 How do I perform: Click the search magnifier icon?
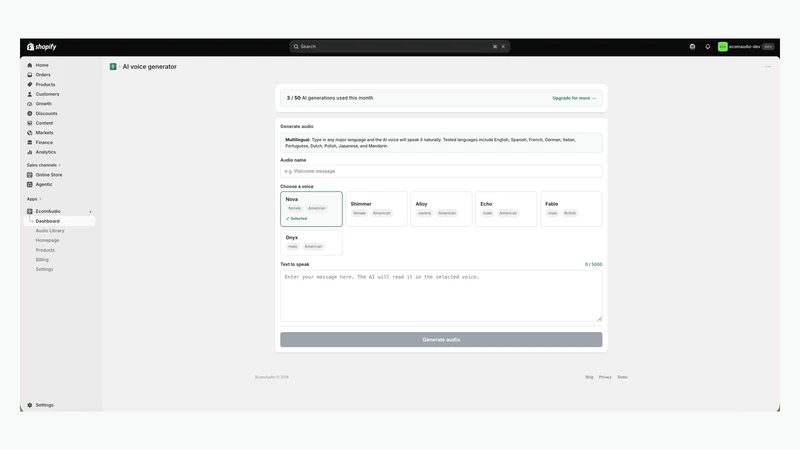coord(296,46)
